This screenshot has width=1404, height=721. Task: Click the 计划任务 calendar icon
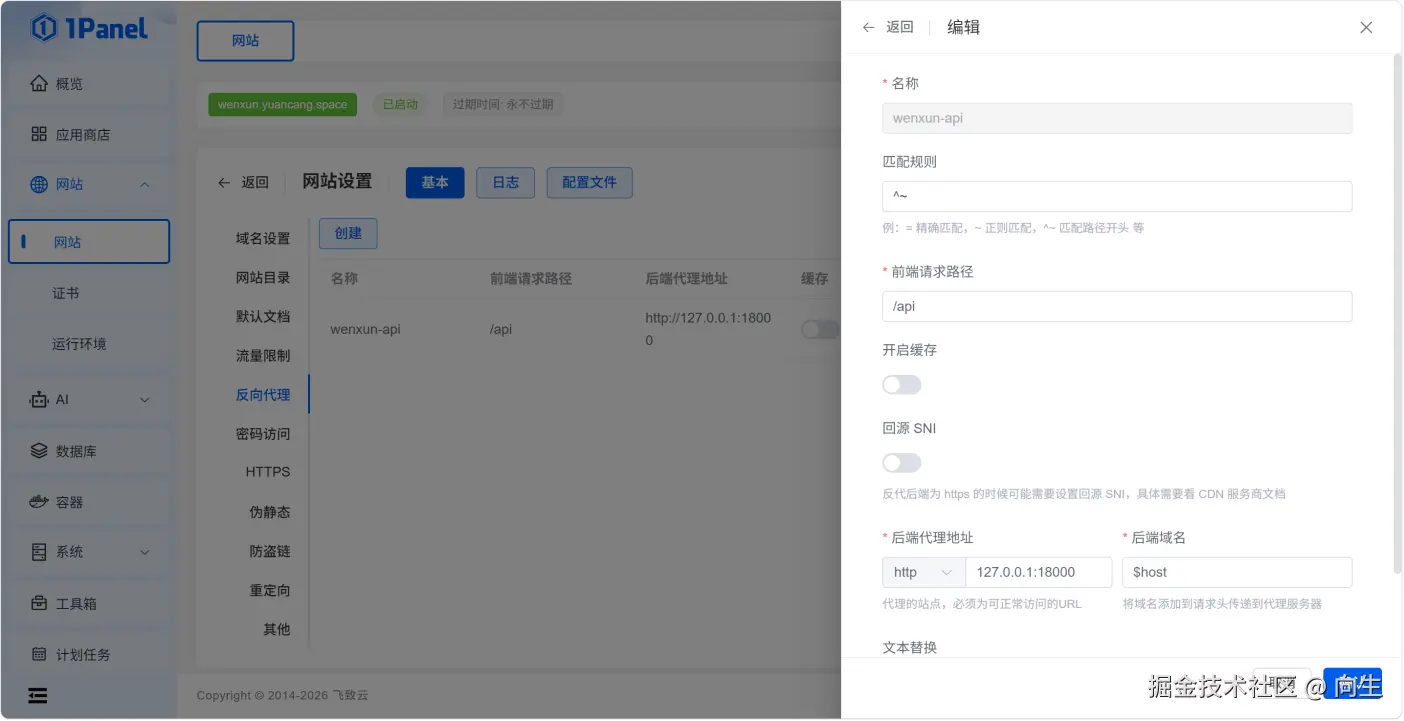[39, 654]
